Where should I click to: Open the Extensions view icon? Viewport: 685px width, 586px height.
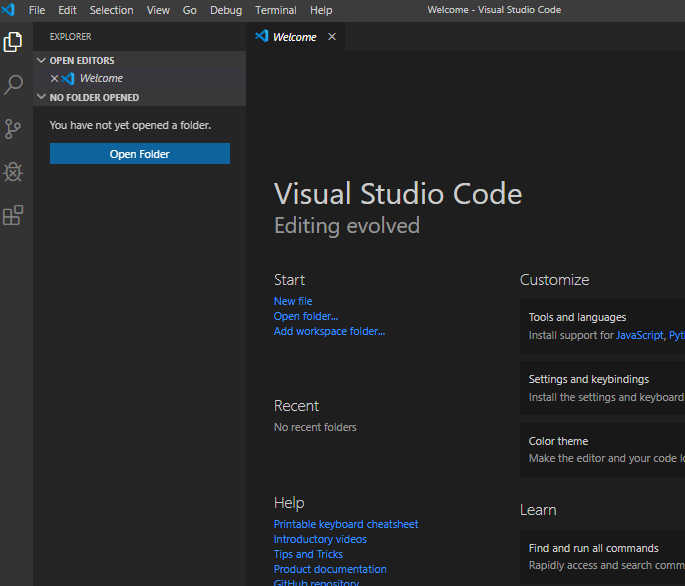(x=13, y=215)
